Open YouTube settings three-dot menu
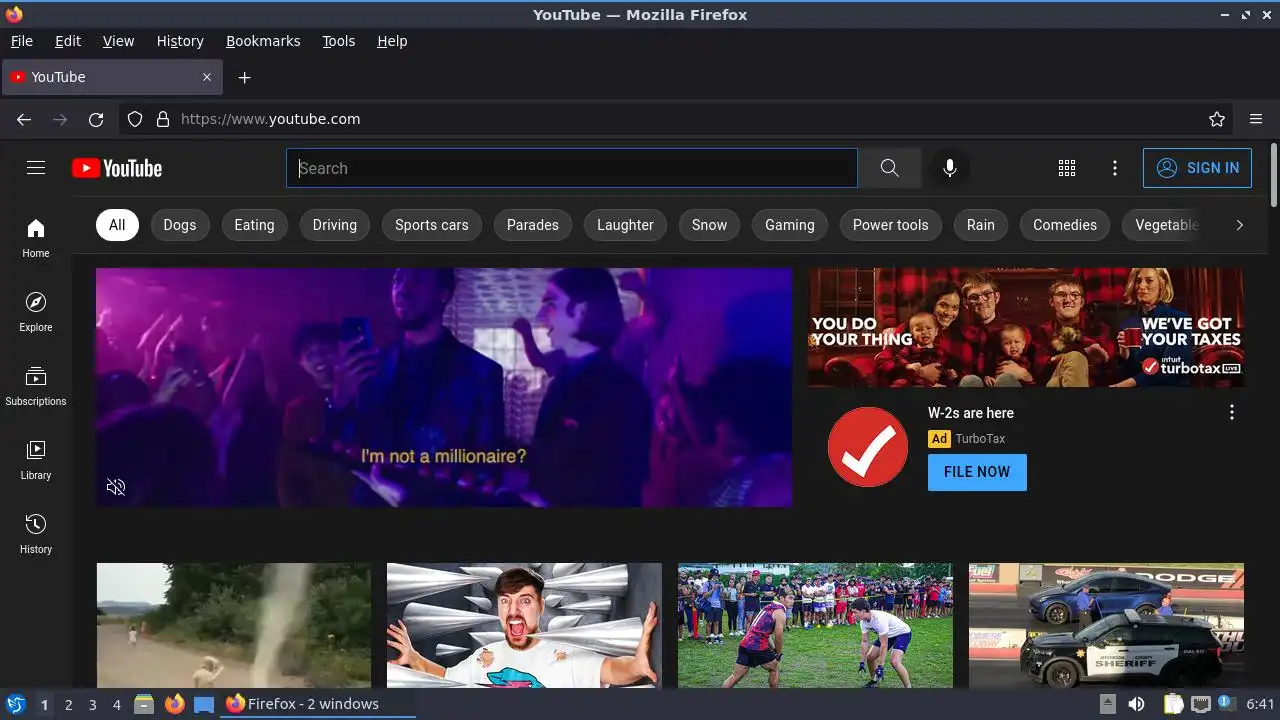This screenshot has height=720, width=1280. 1115,168
